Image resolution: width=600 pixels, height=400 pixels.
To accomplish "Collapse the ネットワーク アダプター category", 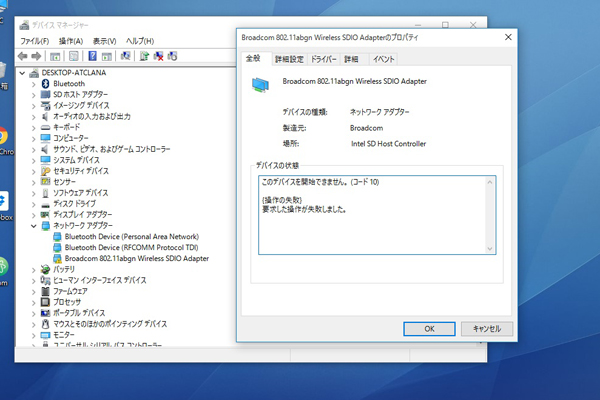I will click(34, 226).
